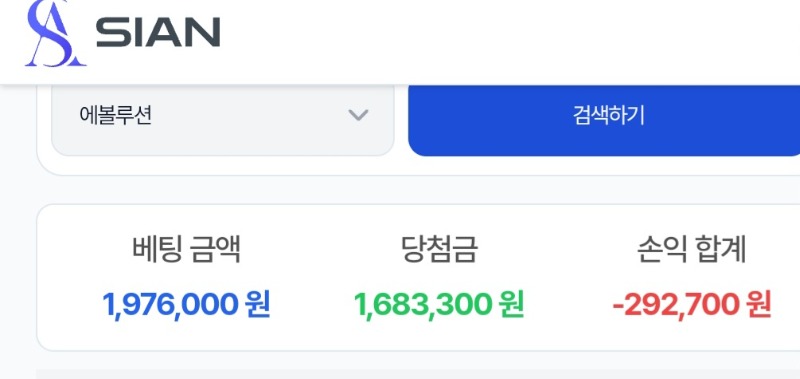Click the 당첨금 label
The width and height of the screenshot is (800, 379).
pos(440,249)
